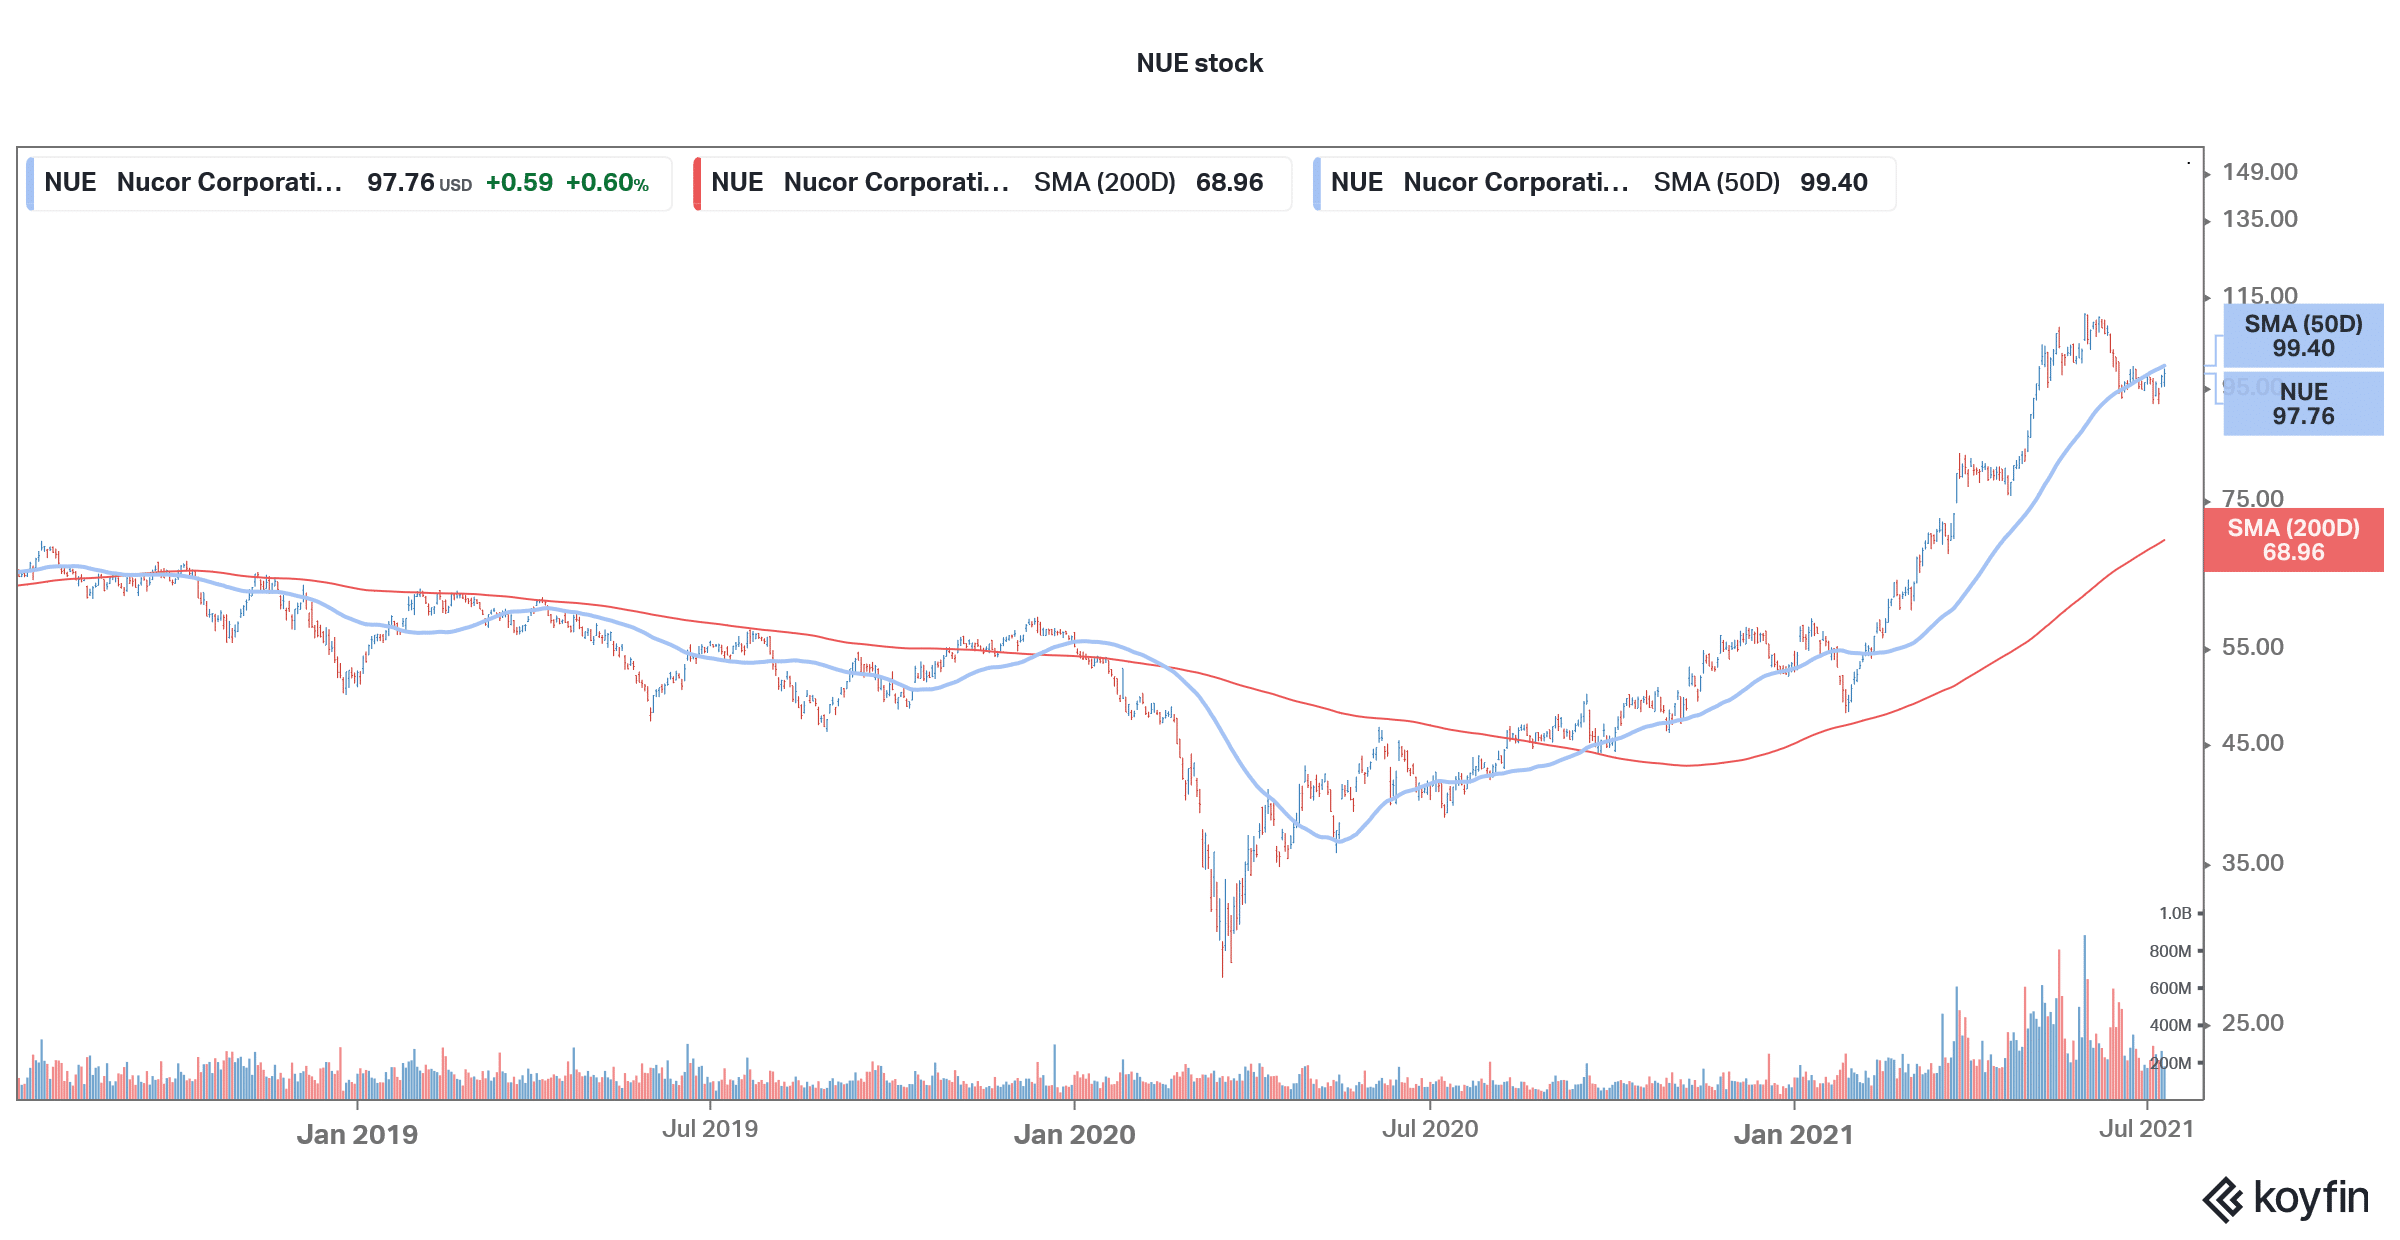Click the 1.0B volume axis label
Image resolution: width=2400 pixels, height=1240 pixels.
click(x=2175, y=913)
